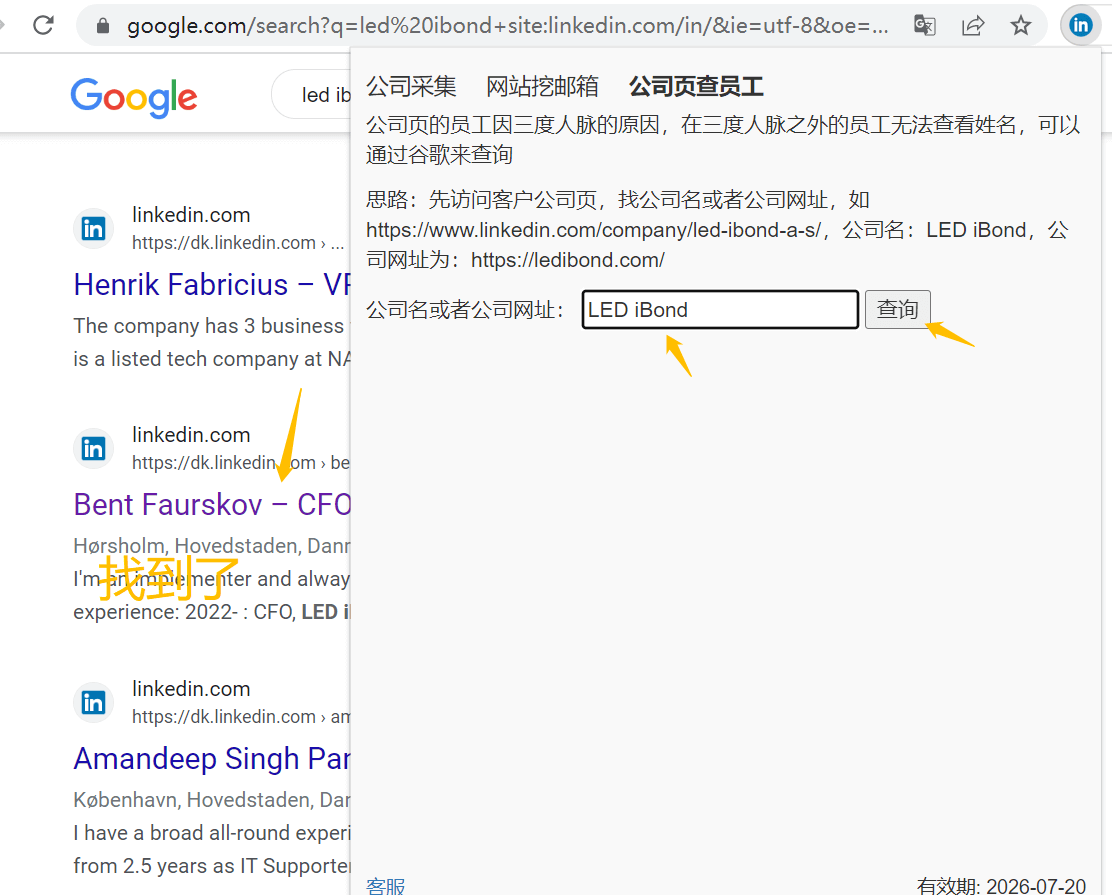The width and height of the screenshot is (1112, 895).
Task: Click the share page icon
Action: tap(973, 26)
